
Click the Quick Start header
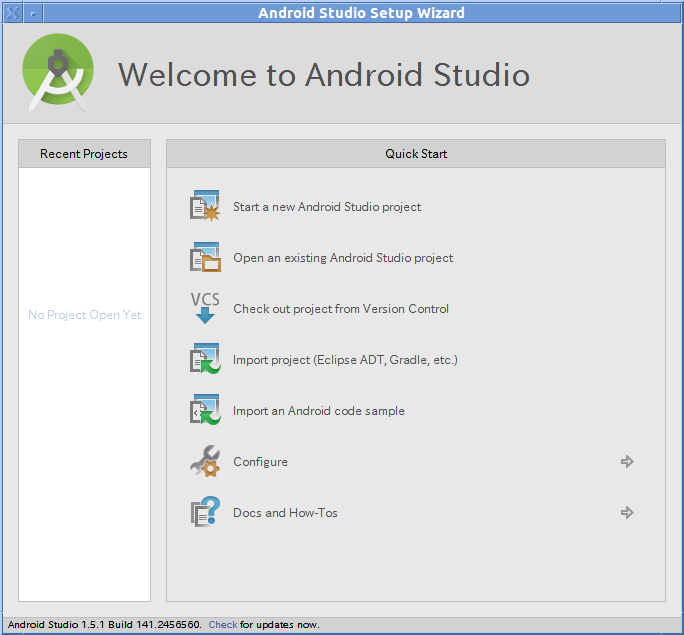[x=416, y=154]
